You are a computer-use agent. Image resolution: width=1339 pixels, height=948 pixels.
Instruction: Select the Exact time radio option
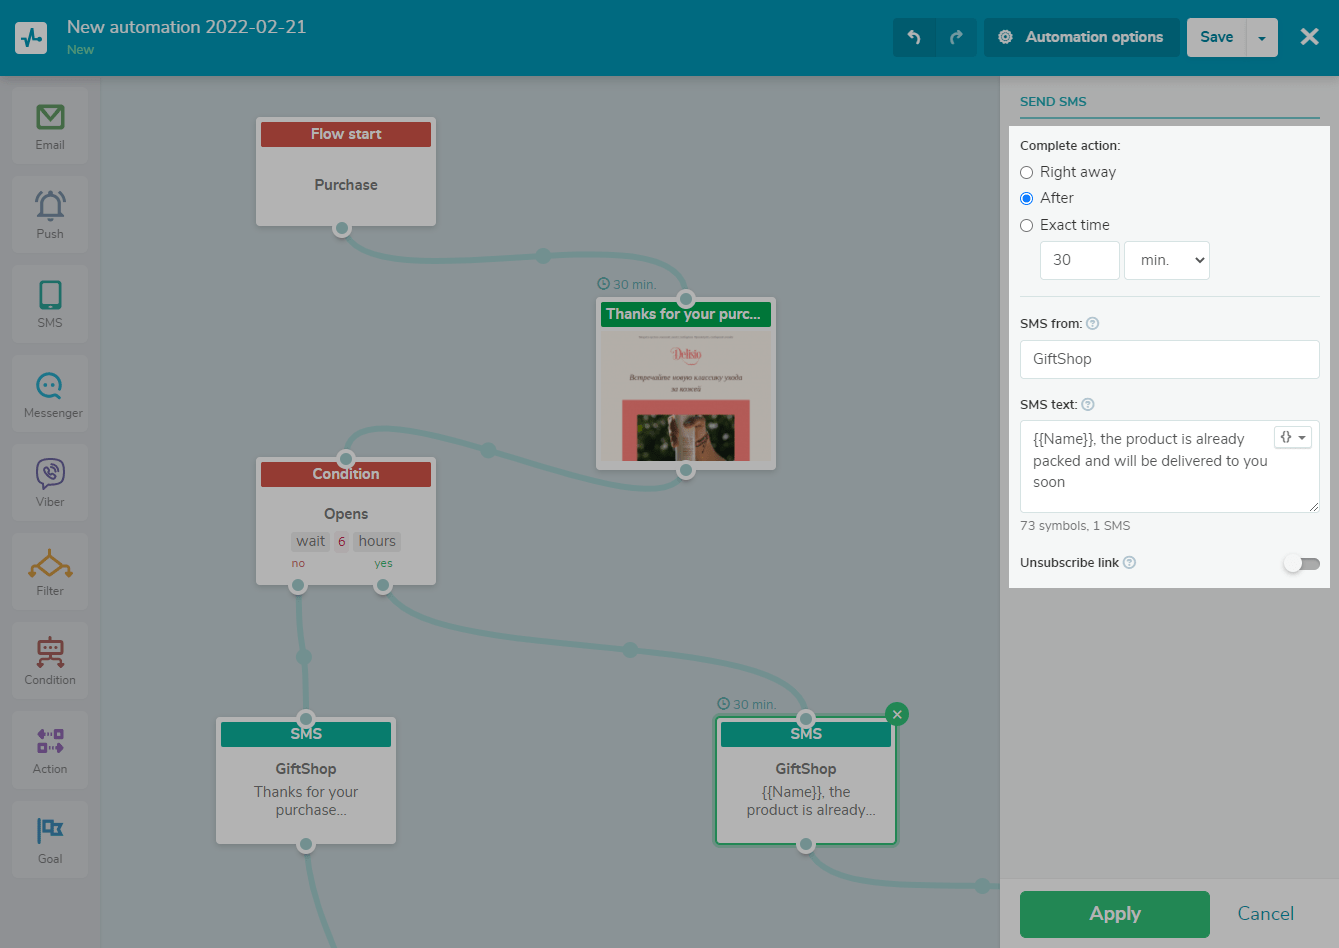1026,225
